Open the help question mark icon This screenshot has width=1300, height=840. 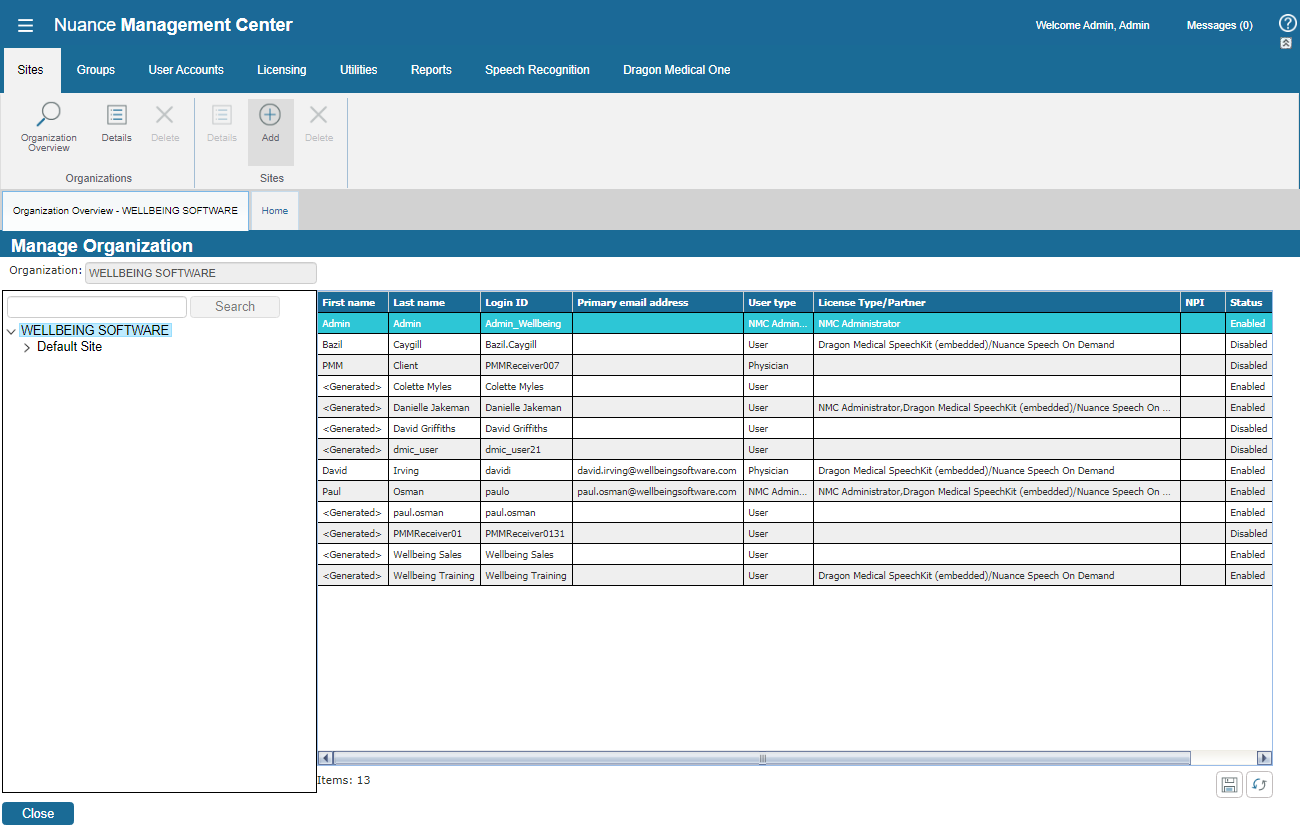click(x=1287, y=23)
